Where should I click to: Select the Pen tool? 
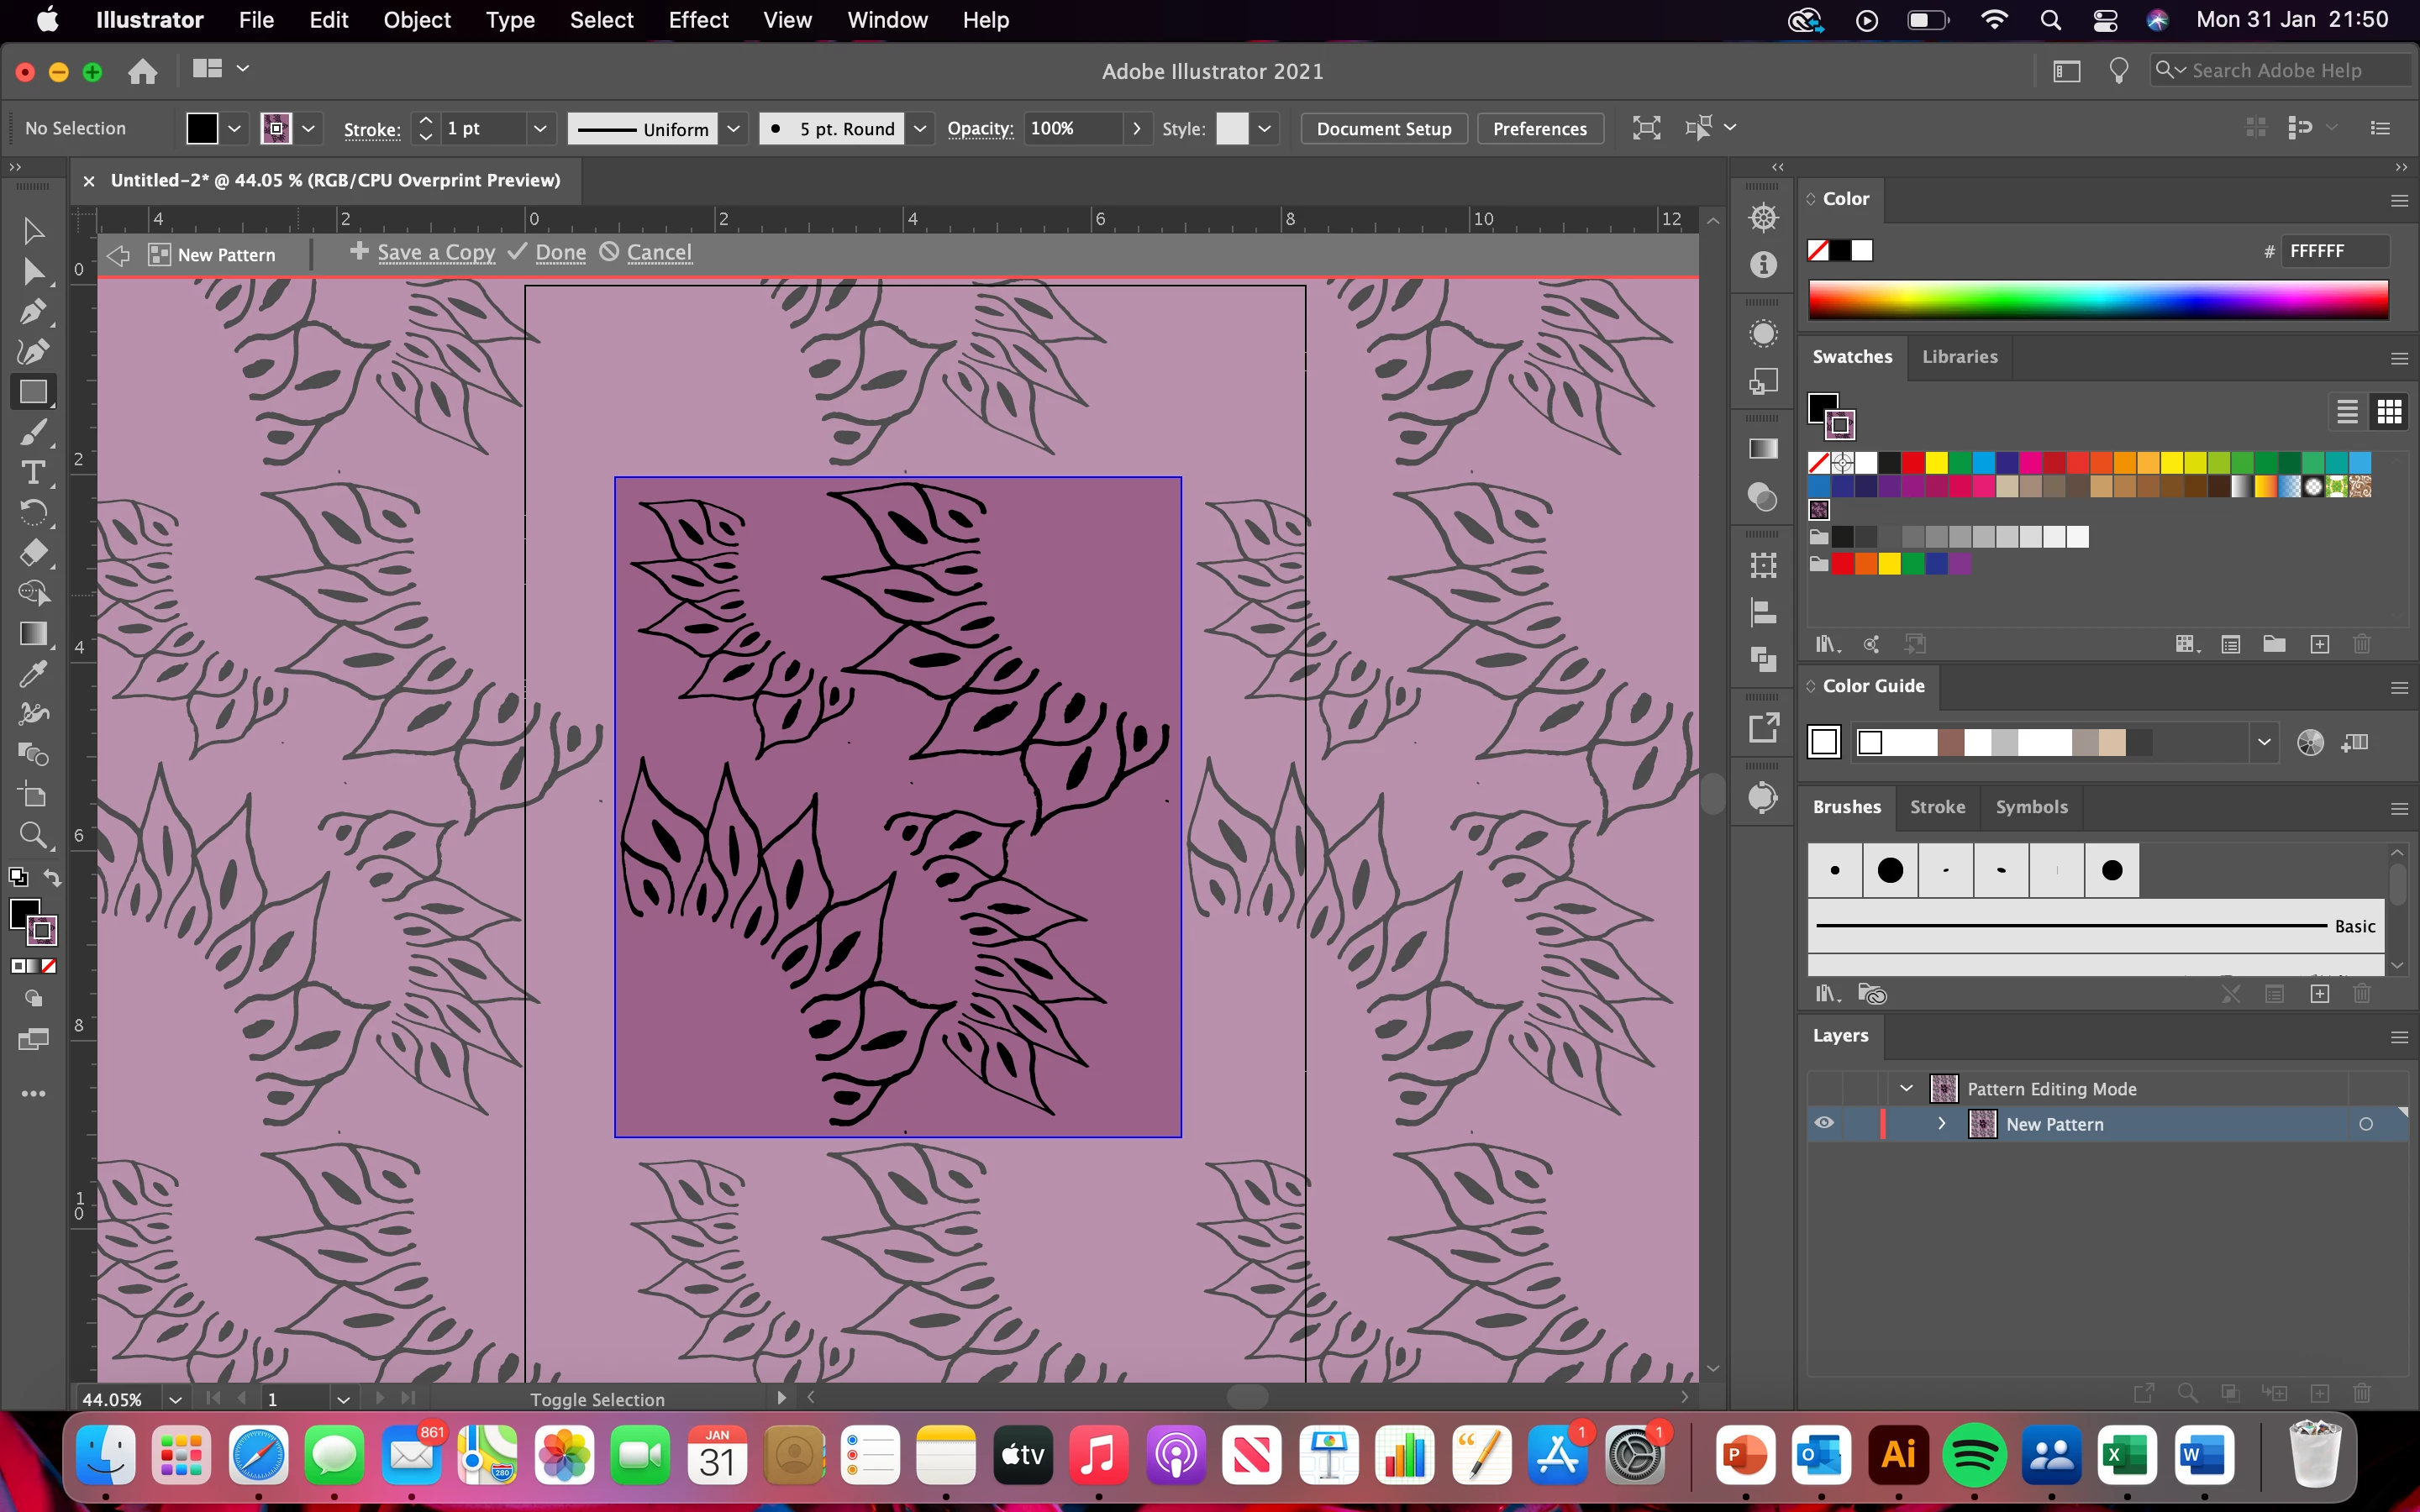coord(32,312)
